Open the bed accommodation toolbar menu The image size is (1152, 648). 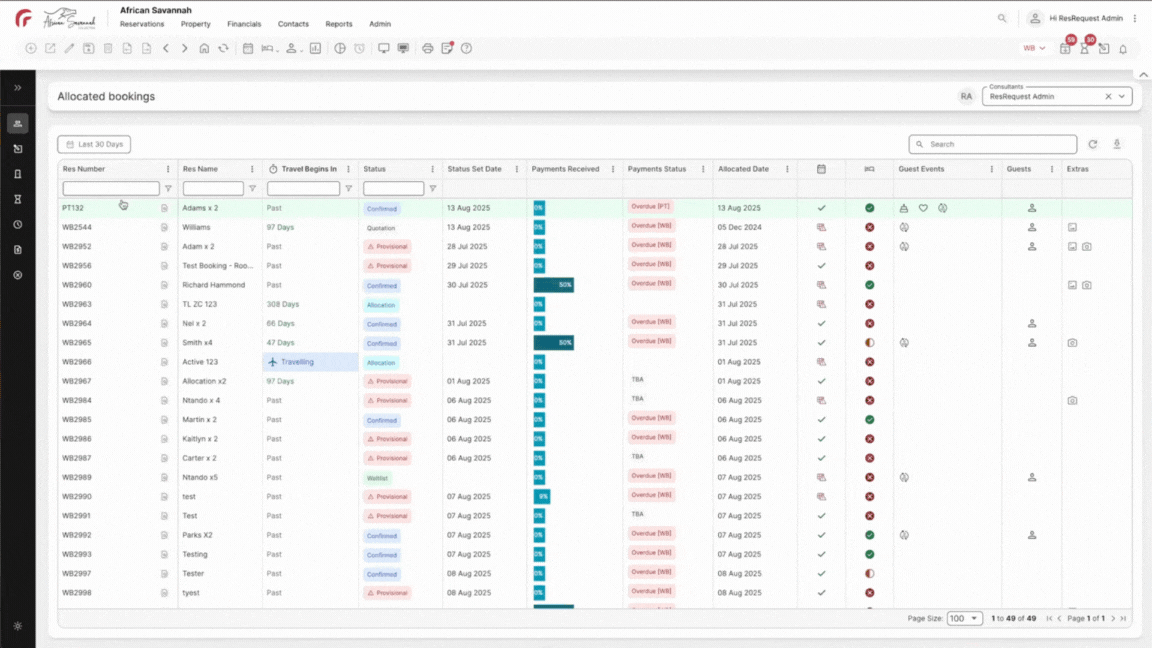pyautogui.click(x=269, y=48)
